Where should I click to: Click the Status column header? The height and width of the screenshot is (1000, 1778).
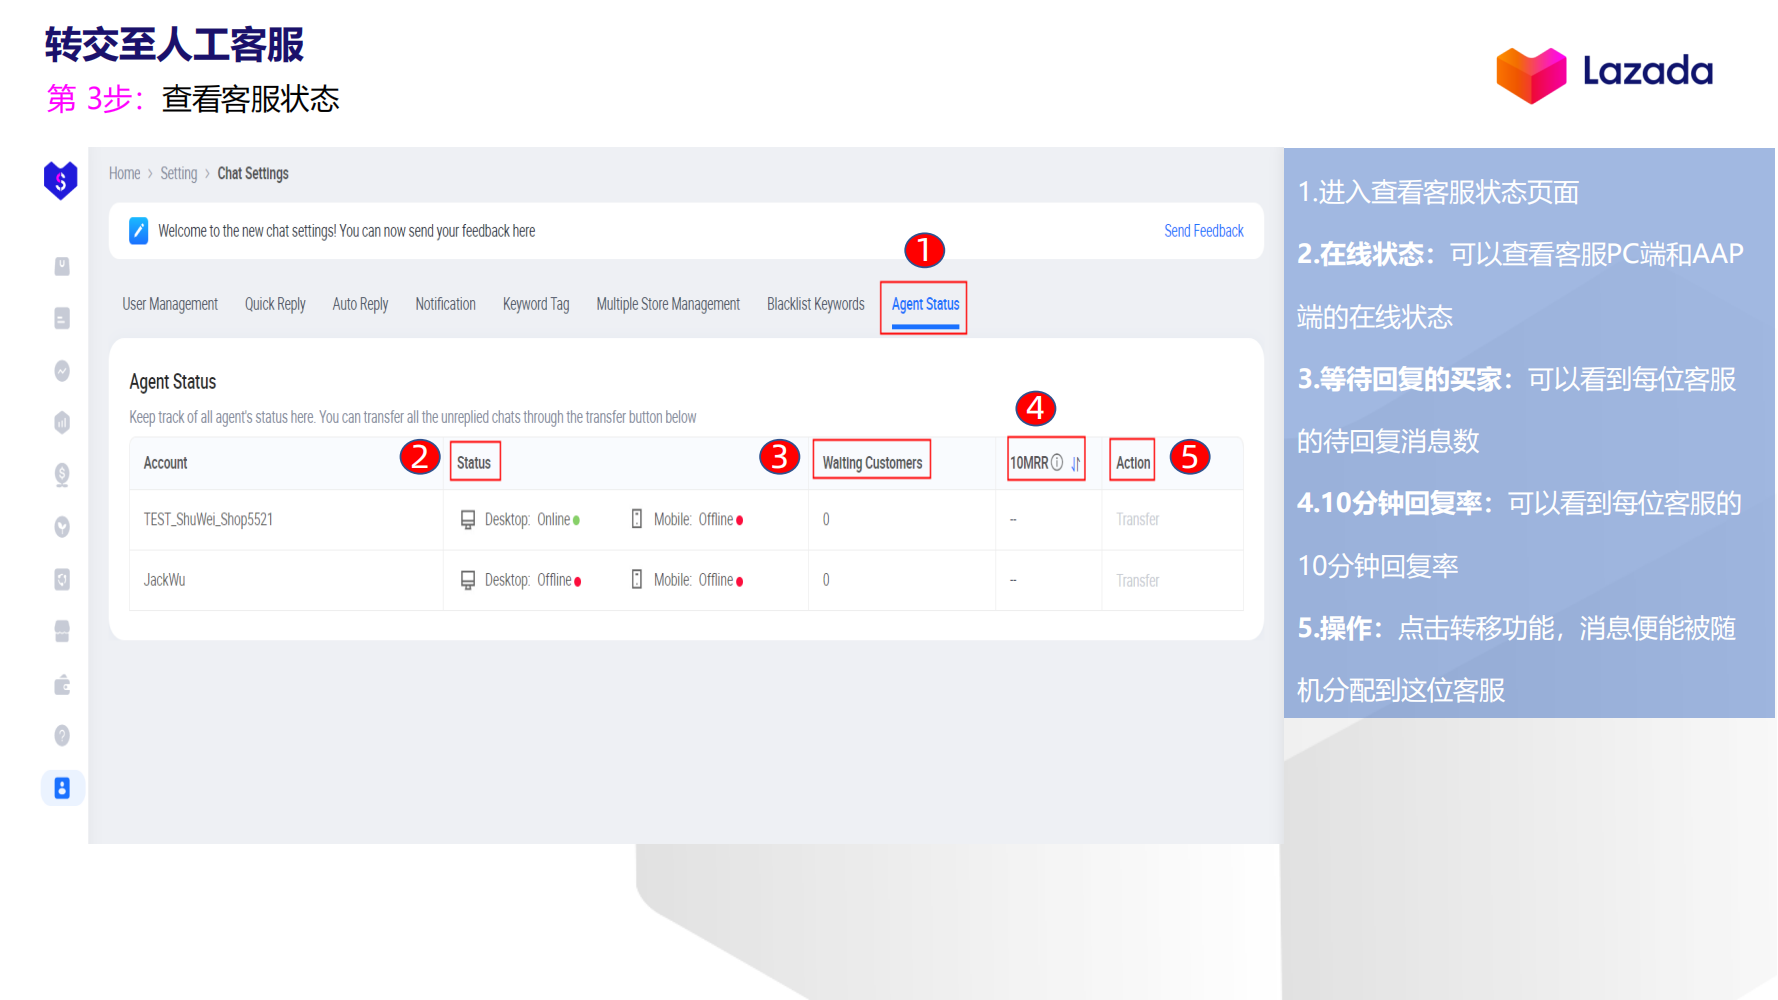tap(474, 463)
